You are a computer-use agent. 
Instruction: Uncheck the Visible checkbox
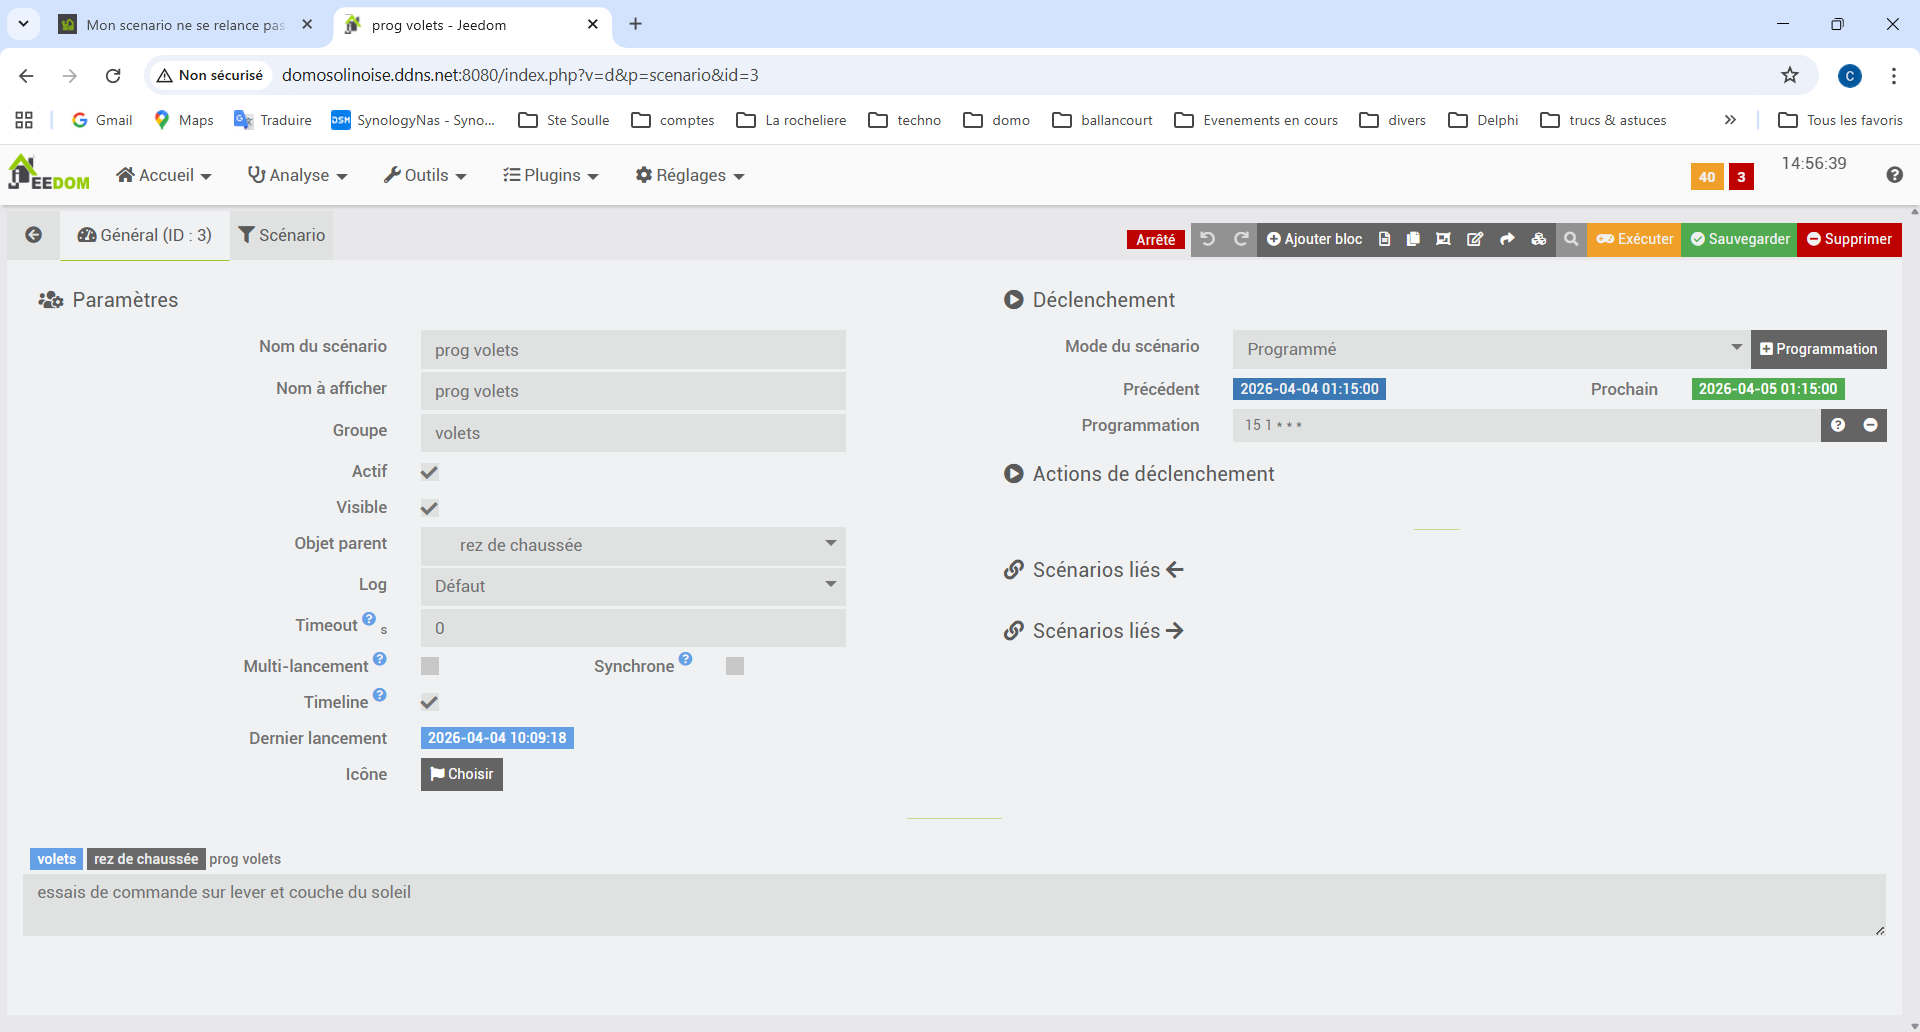(x=430, y=508)
